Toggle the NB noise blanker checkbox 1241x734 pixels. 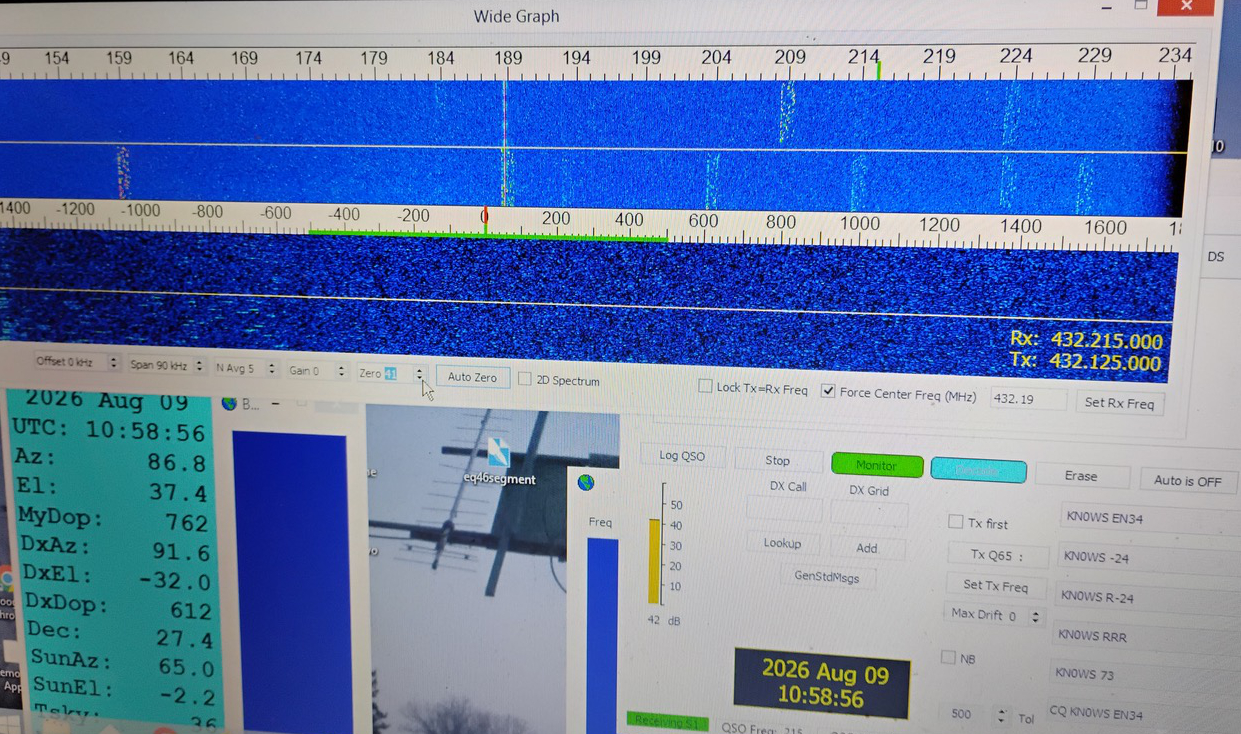tap(948, 657)
